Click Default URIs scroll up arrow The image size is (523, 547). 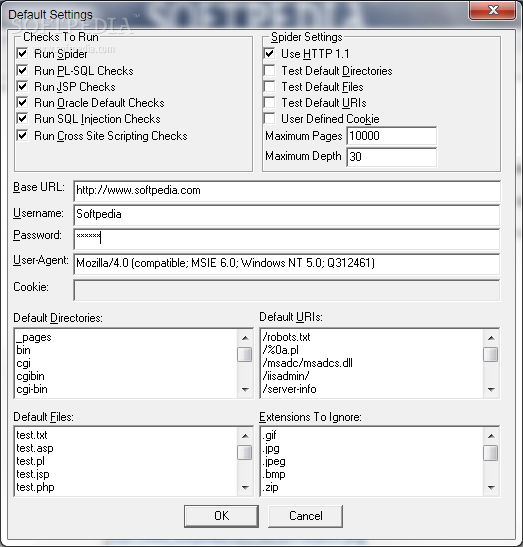click(491, 338)
